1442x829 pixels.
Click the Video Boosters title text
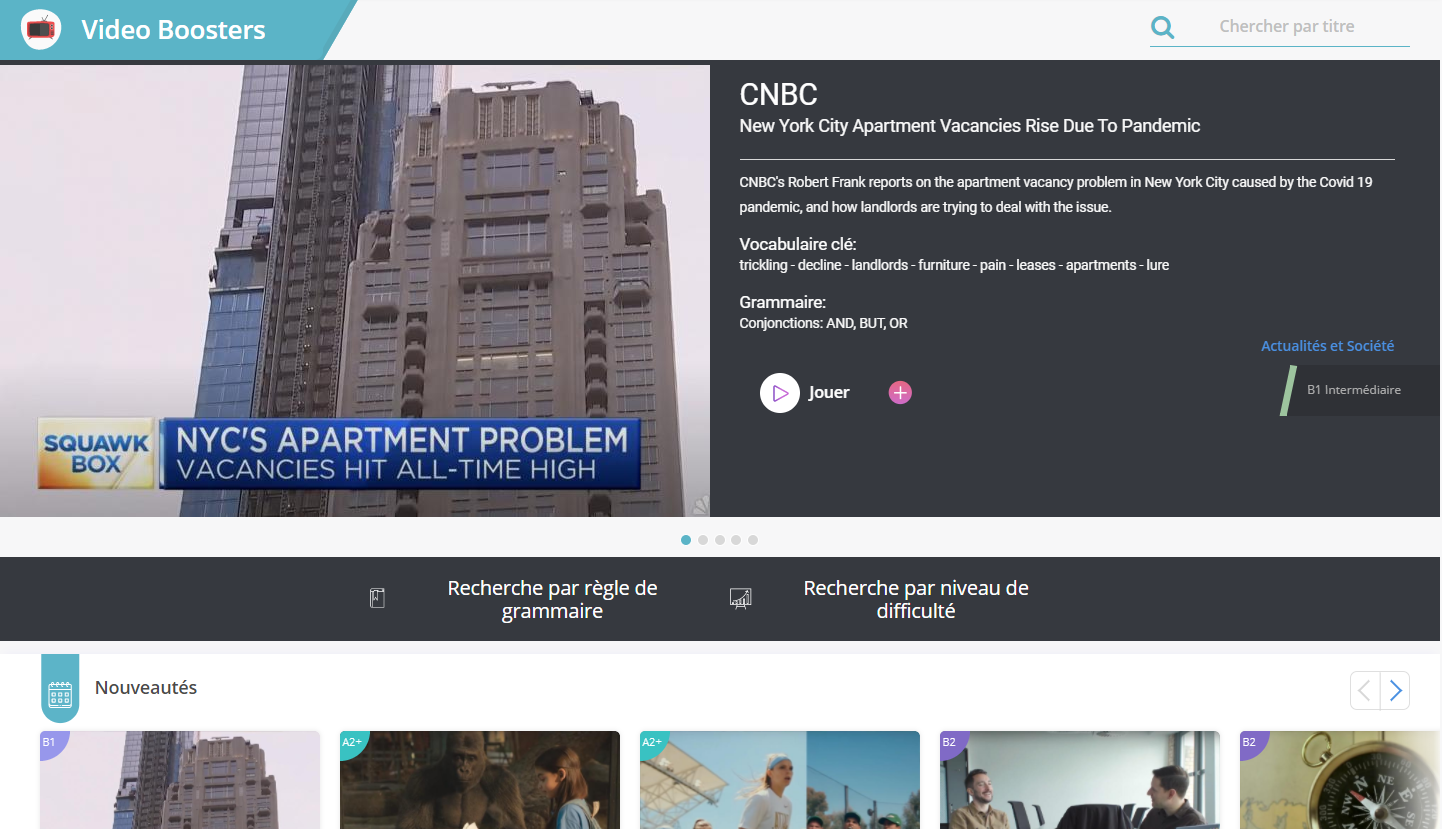point(173,30)
